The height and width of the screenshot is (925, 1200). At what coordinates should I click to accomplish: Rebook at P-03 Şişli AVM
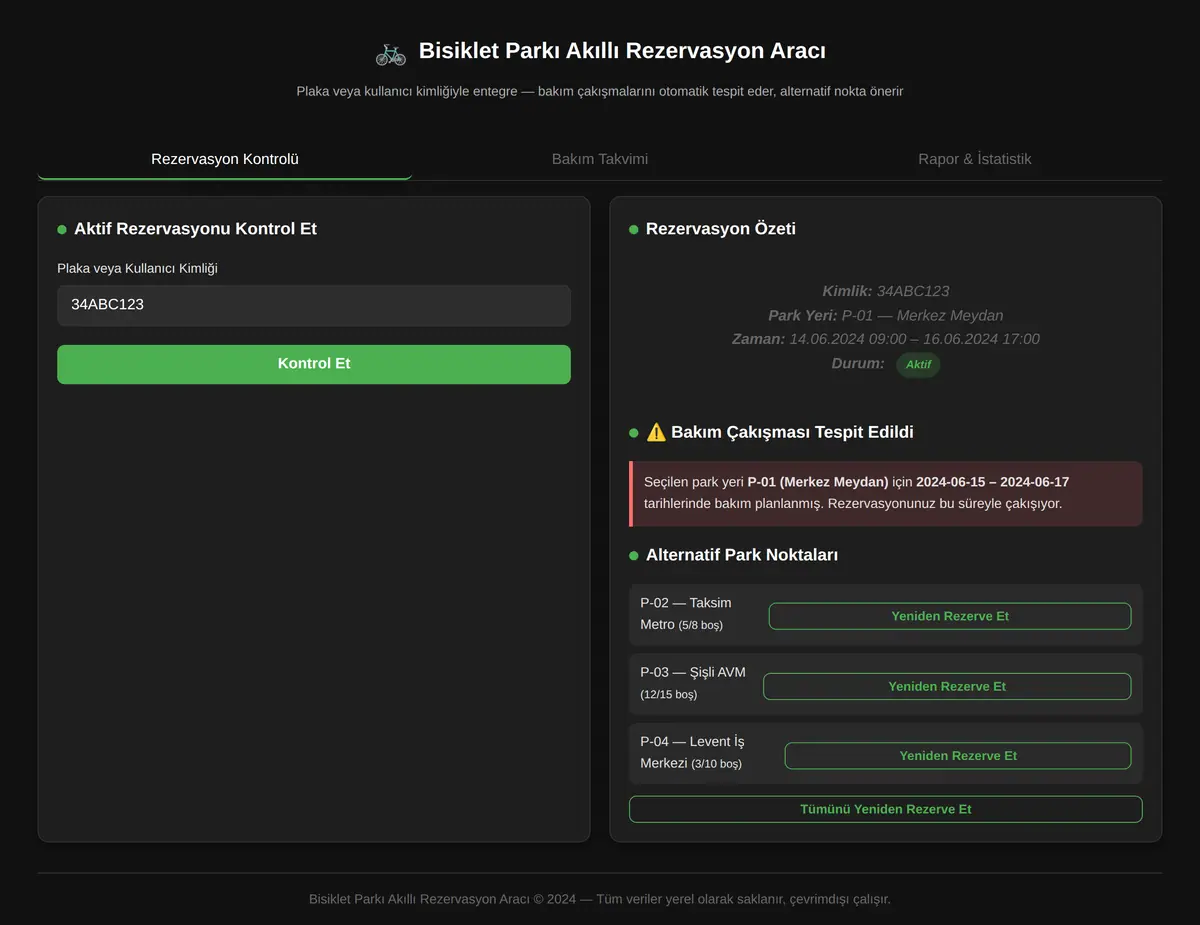pyautogui.click(x=947, y=686)
